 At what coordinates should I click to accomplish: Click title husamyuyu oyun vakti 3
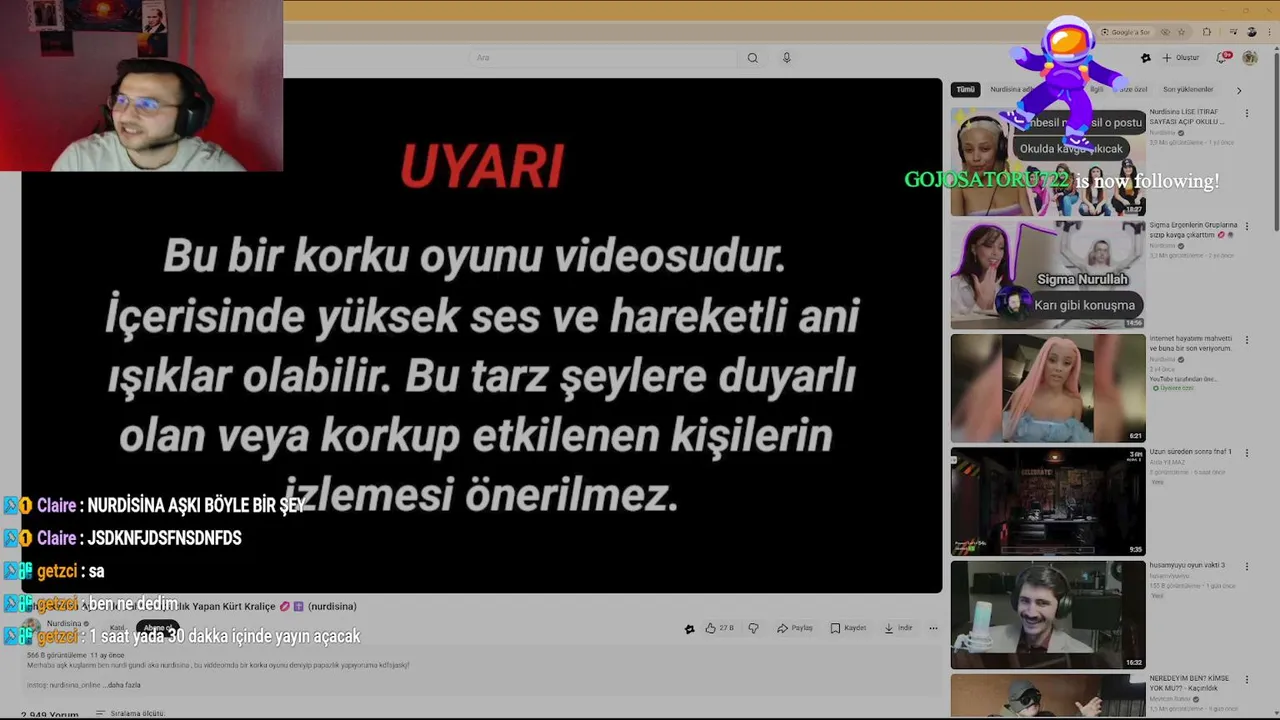tap(1186, 565)
